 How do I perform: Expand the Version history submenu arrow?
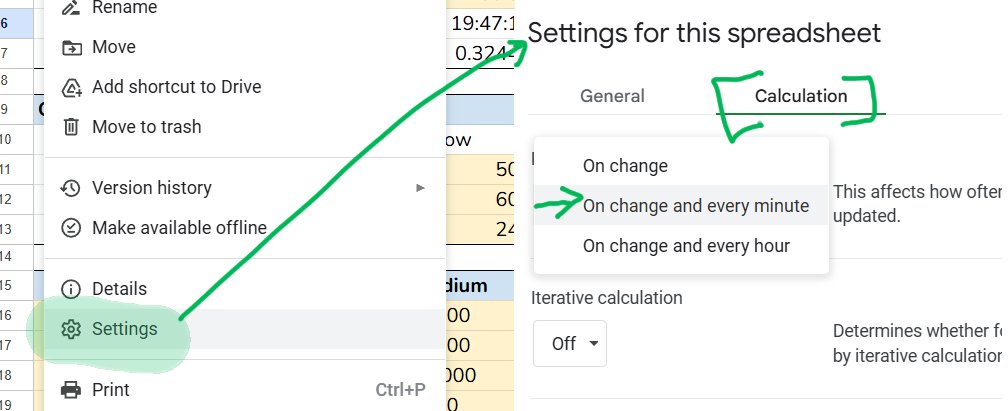pos(420,188)
